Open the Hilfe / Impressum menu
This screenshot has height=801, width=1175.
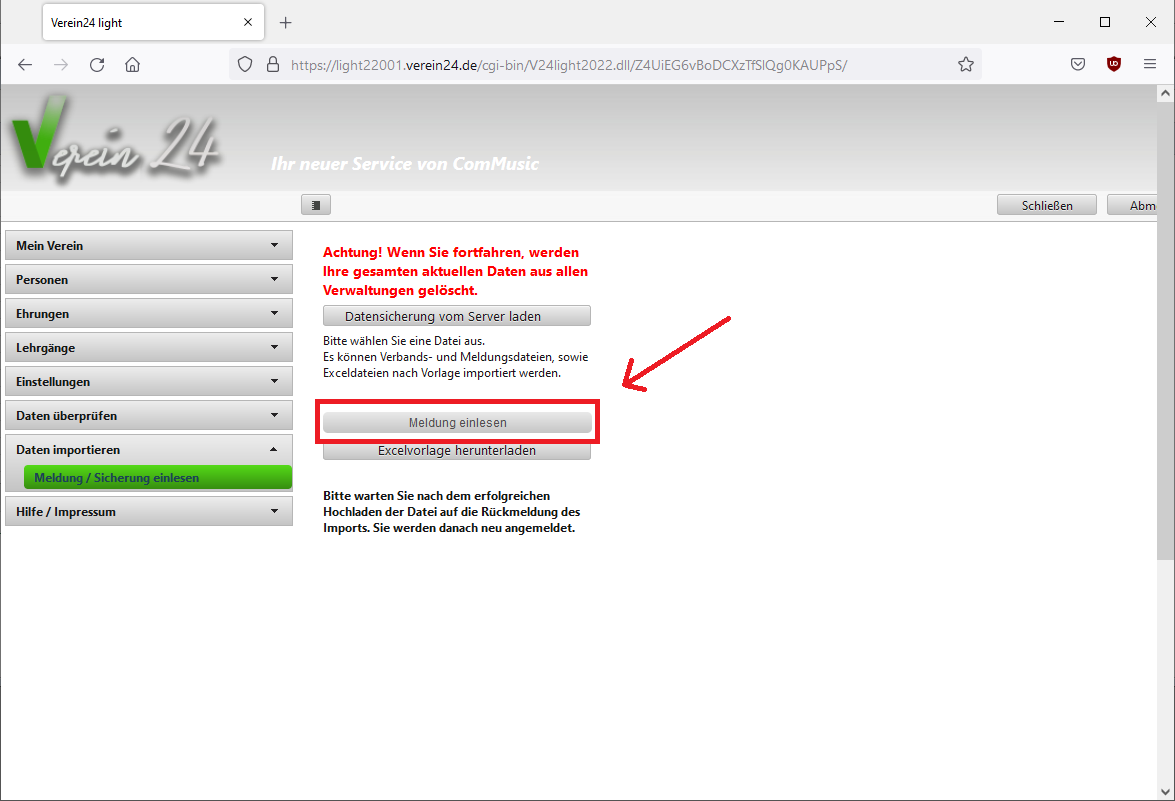148,512
